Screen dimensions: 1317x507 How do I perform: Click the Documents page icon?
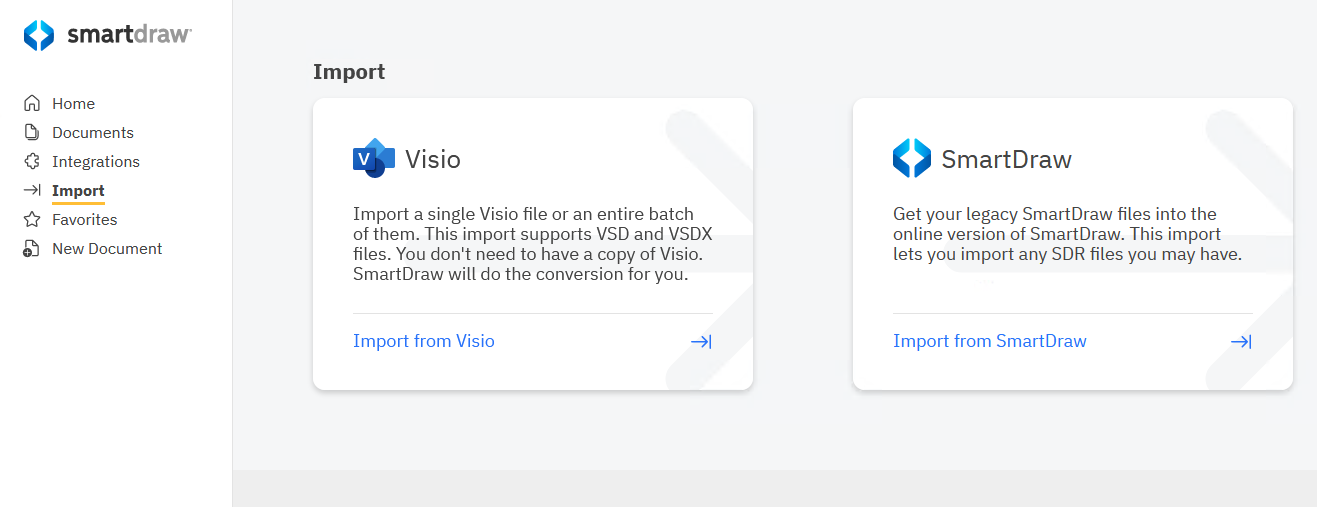coord(32,133)
